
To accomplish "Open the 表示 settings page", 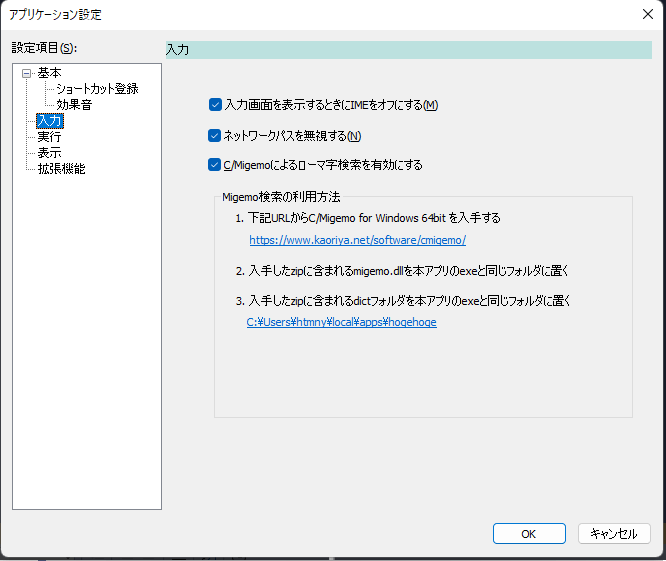I will click(x=49, y=152).
